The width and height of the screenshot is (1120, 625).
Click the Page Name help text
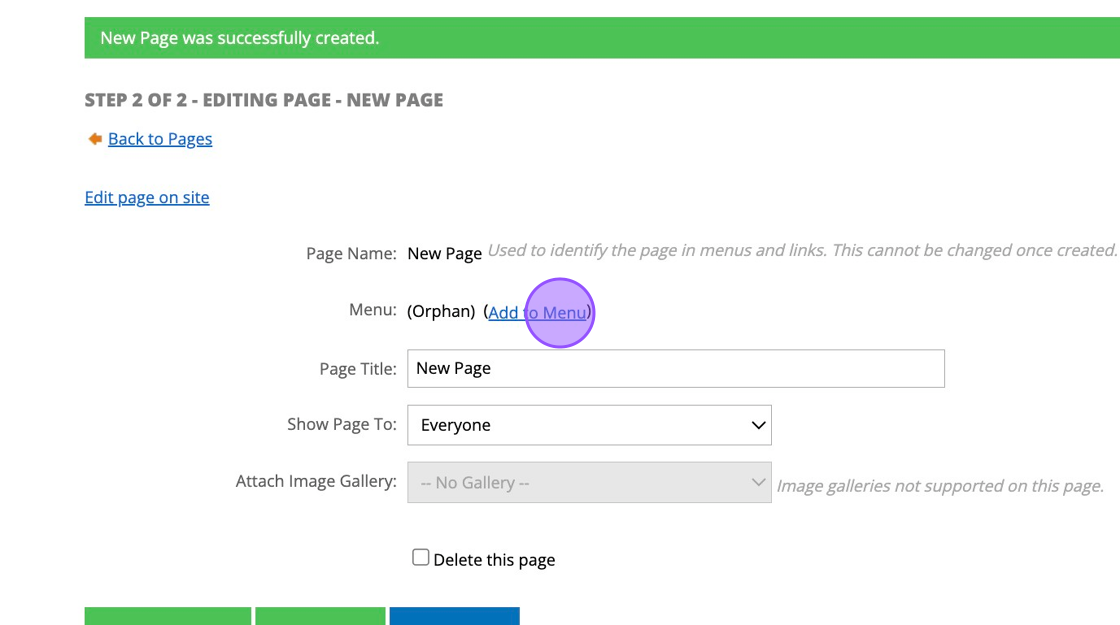click(802, 250)
